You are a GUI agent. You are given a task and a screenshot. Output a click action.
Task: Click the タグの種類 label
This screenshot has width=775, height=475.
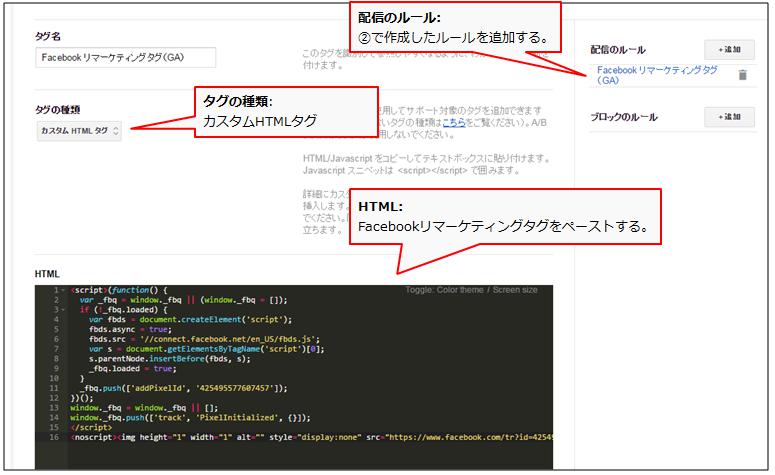pyautogui.click(x=57, y=110)
